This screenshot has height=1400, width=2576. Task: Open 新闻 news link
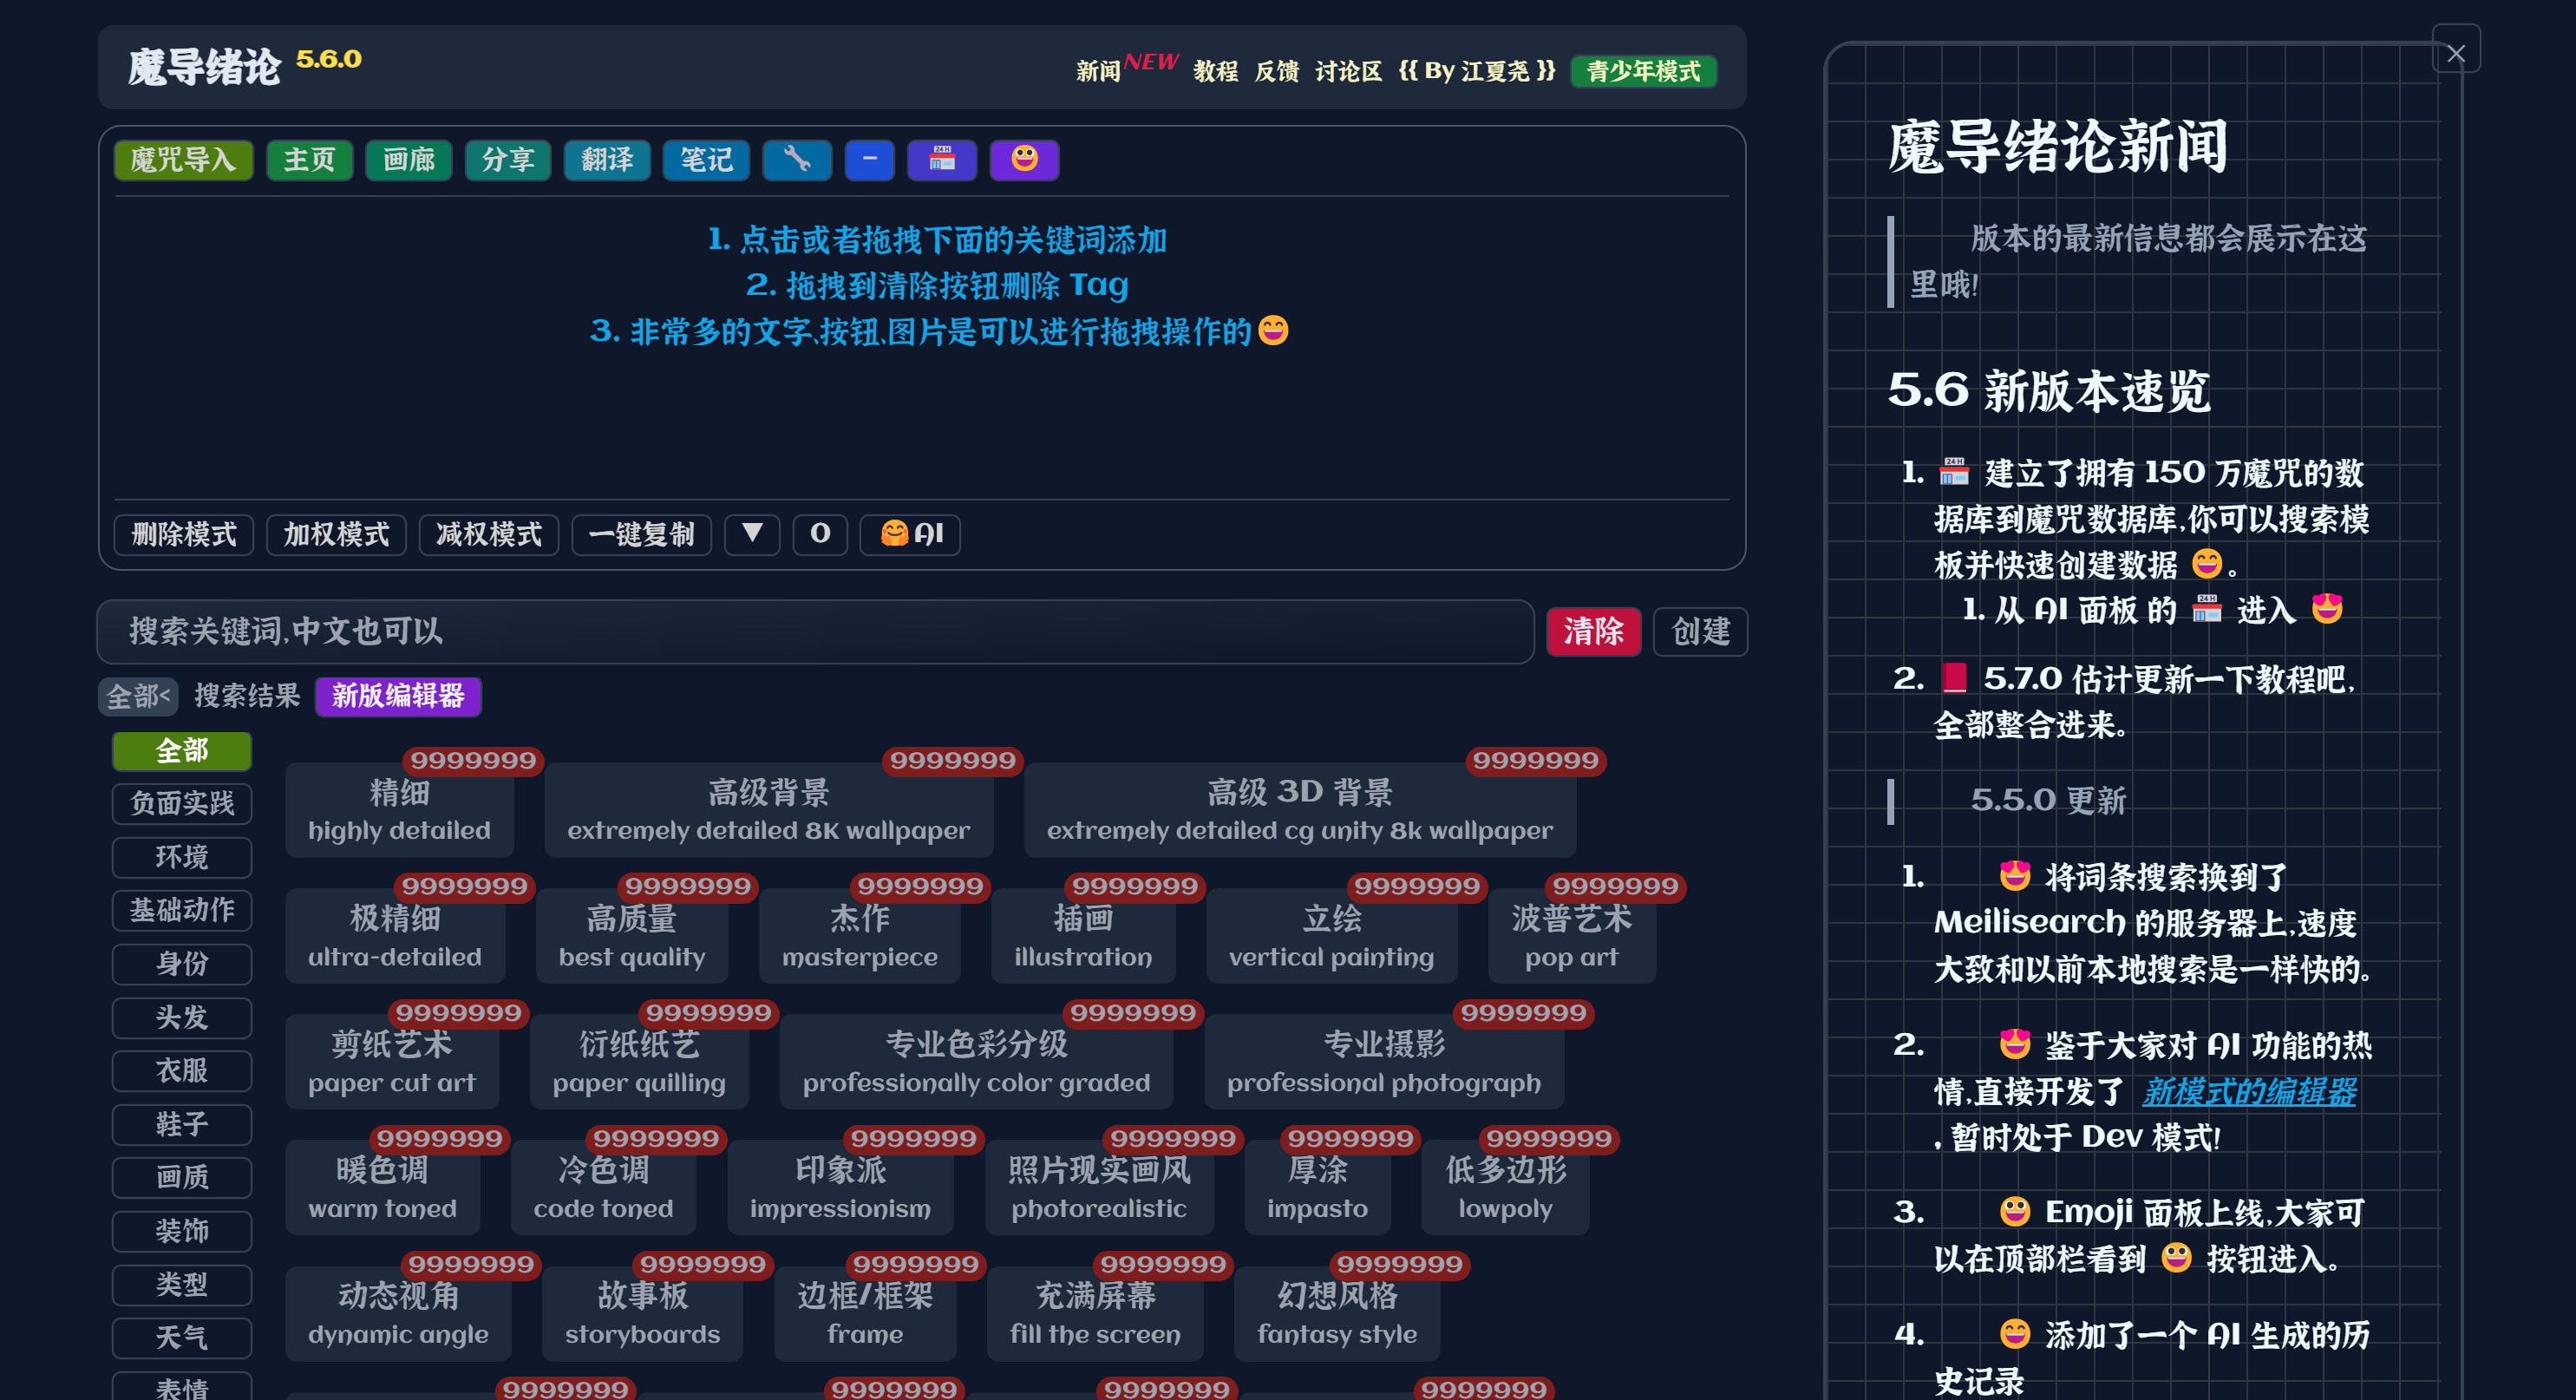(x=1098, y=71)
